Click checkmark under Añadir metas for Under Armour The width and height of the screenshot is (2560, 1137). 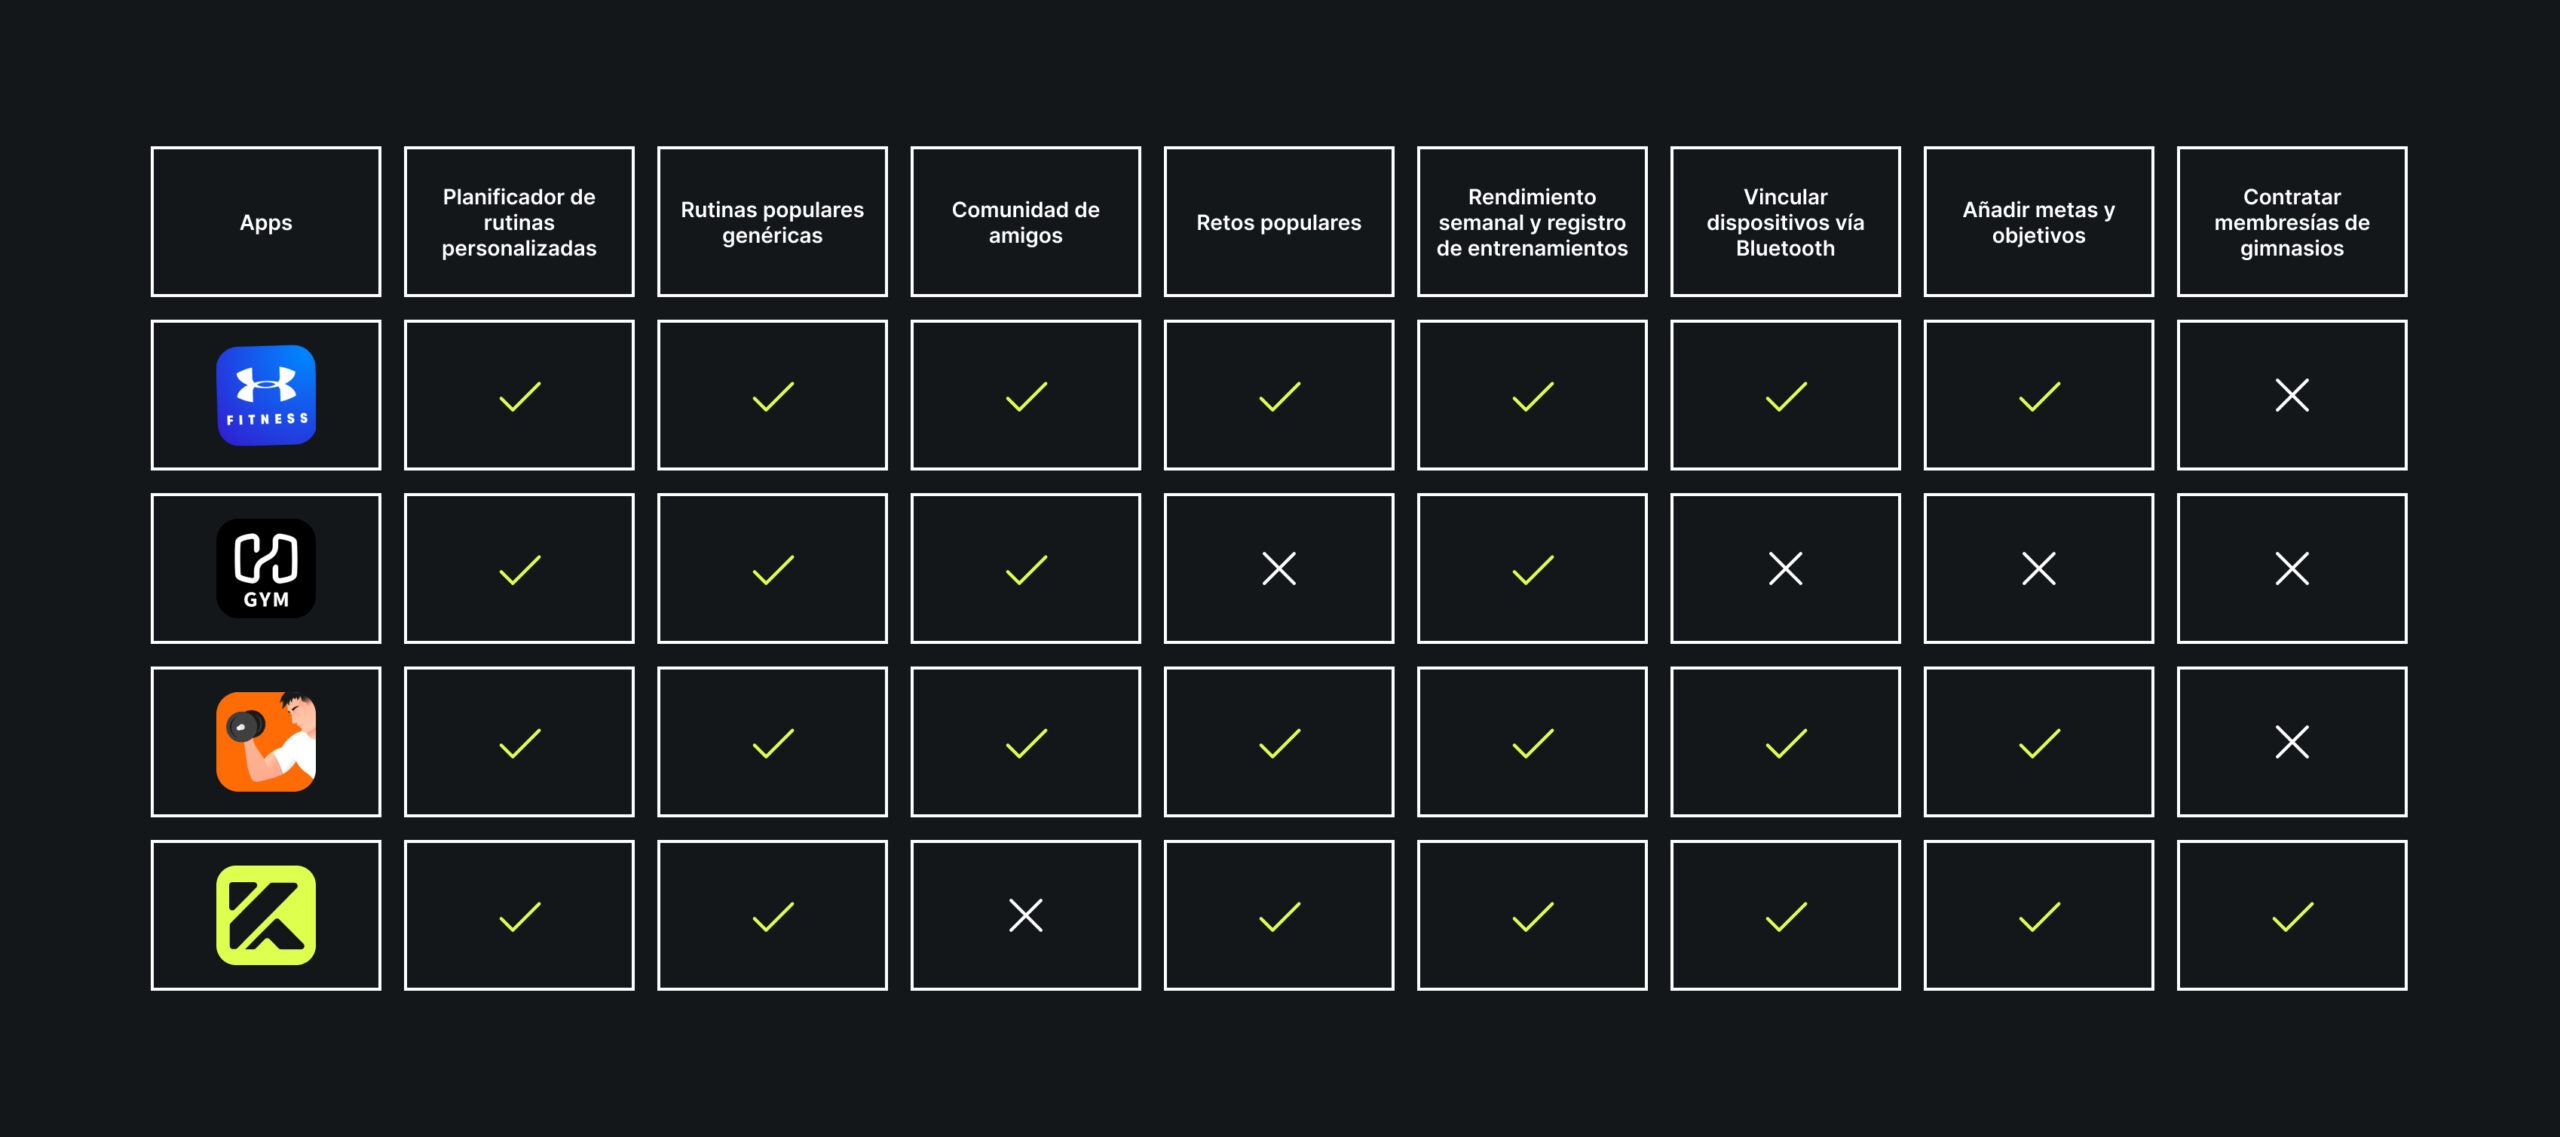(x=2038, y=396)
